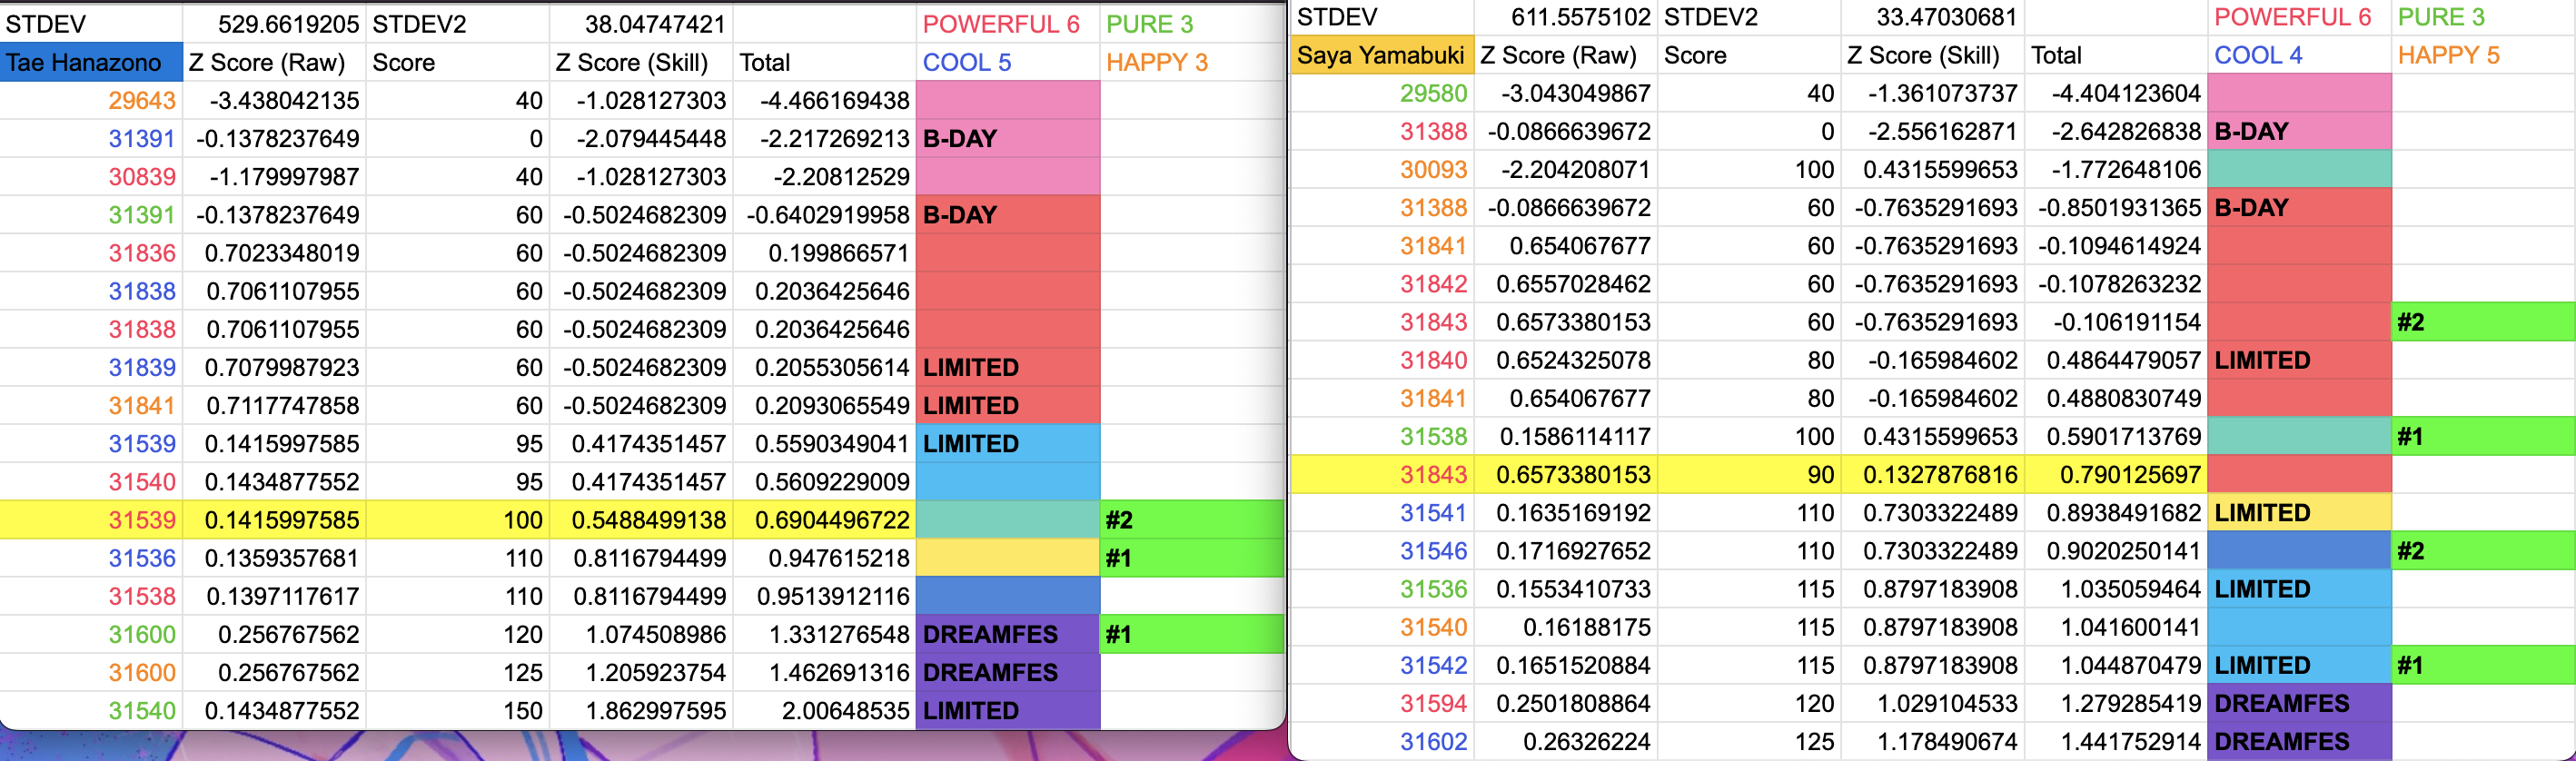
Task: Click STDEV value 529.6619205
Action: click(x=274, y=24)
